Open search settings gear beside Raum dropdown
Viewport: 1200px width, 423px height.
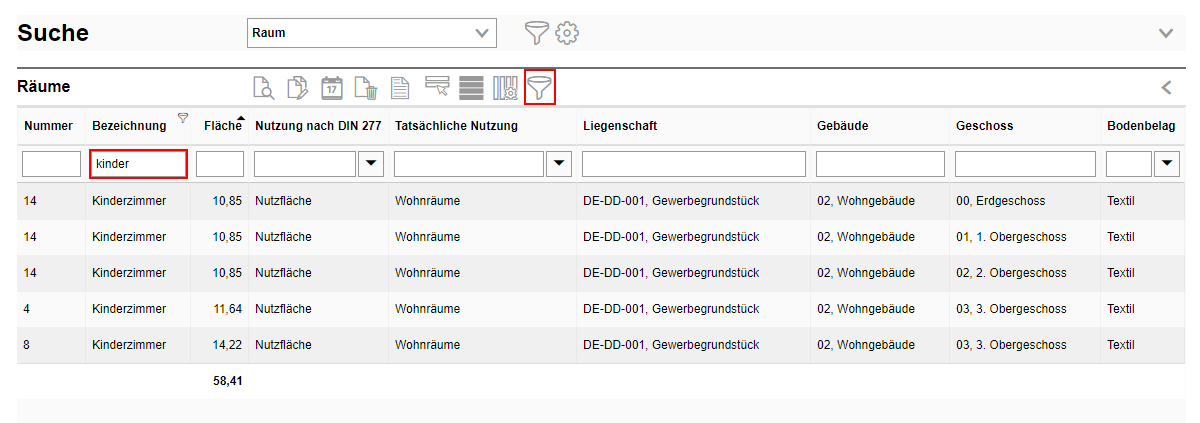pos(567,33)
